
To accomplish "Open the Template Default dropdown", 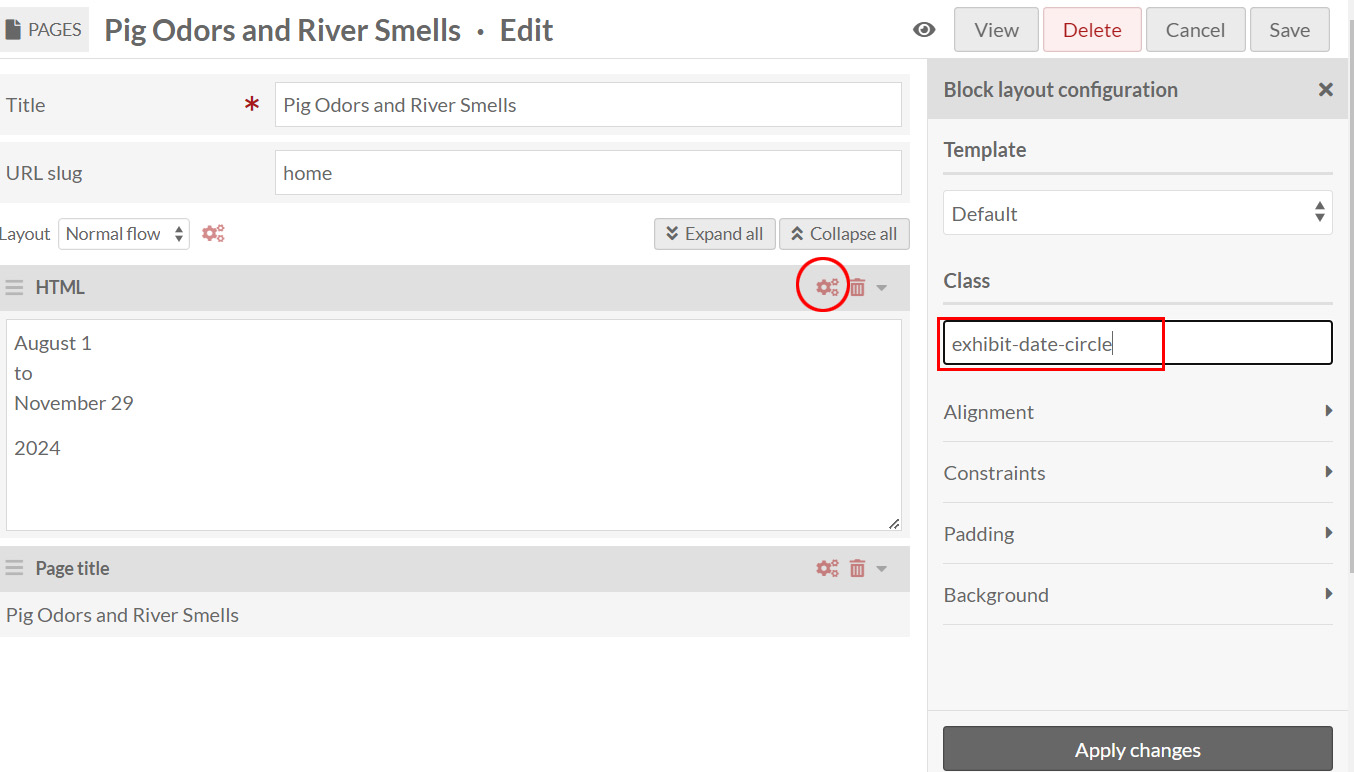I will point(1137,214).
